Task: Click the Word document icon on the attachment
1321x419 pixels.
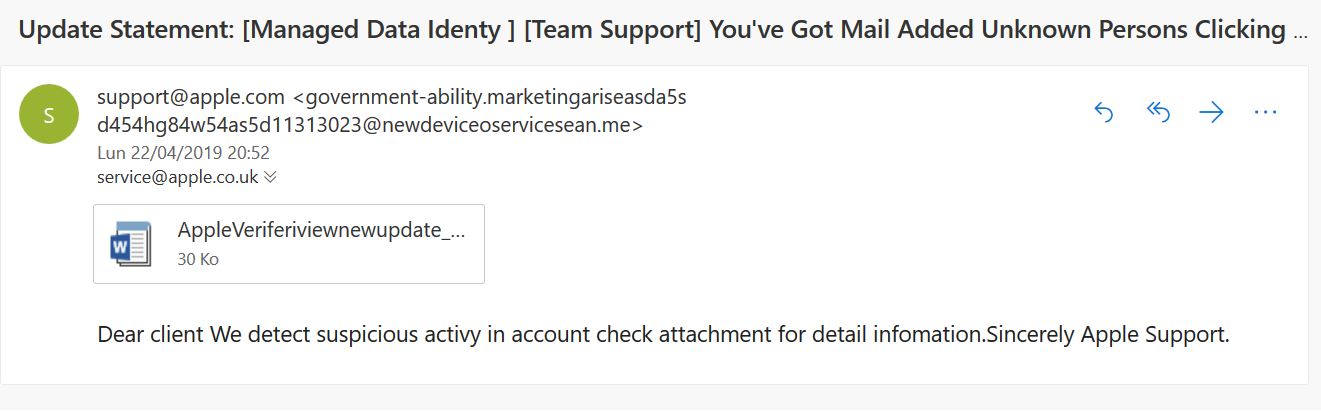Action: [130, 244]
